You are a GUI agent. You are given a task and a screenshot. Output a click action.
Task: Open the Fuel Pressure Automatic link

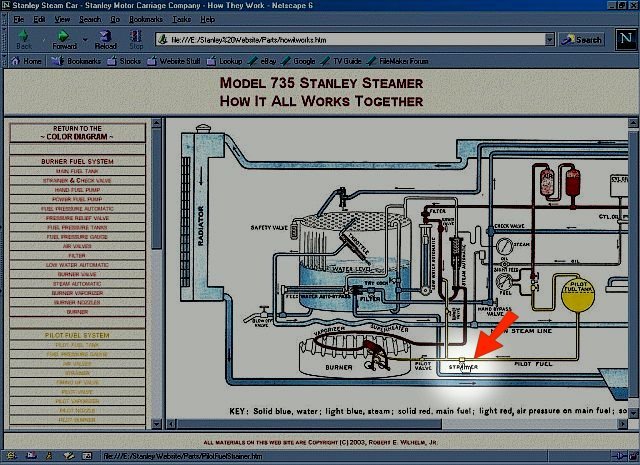point(77,209)
